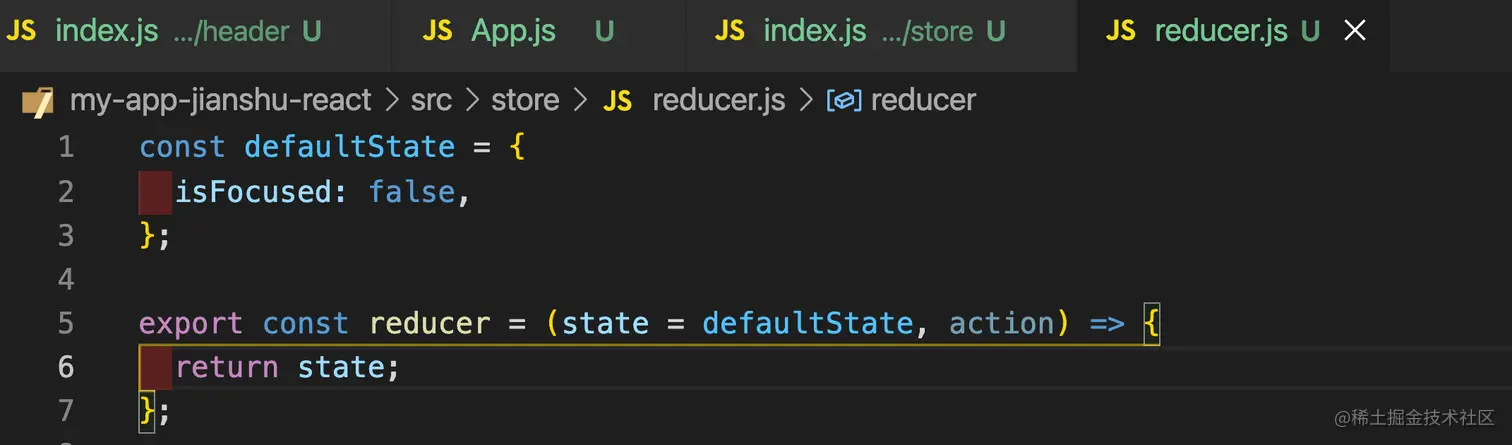The width and height of the screenshot is (1512, 445).
Task: Expand the store breadcrumb segment
Action: 525,101
